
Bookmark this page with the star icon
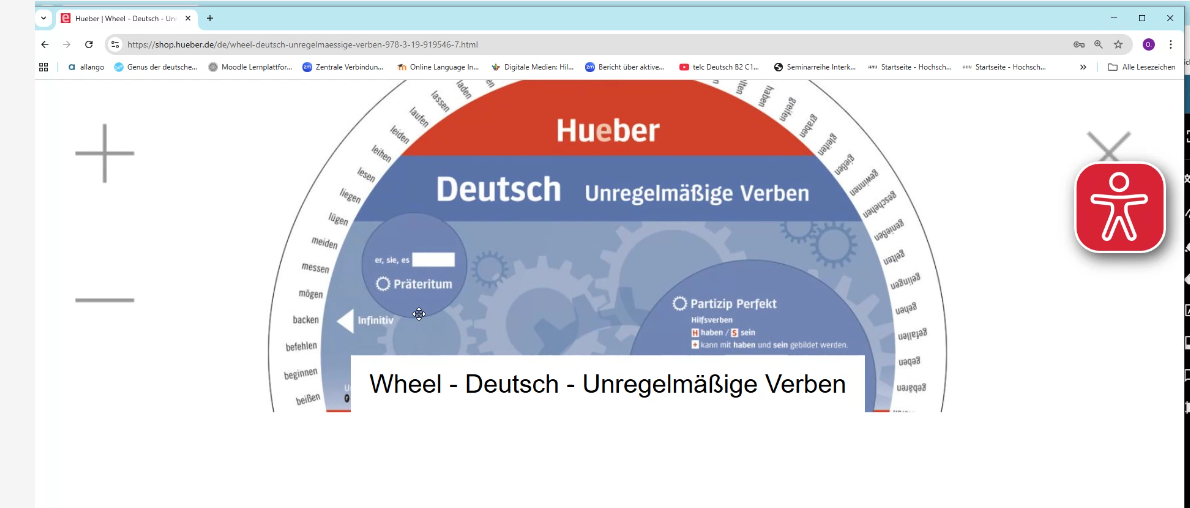pos(1118,45)
